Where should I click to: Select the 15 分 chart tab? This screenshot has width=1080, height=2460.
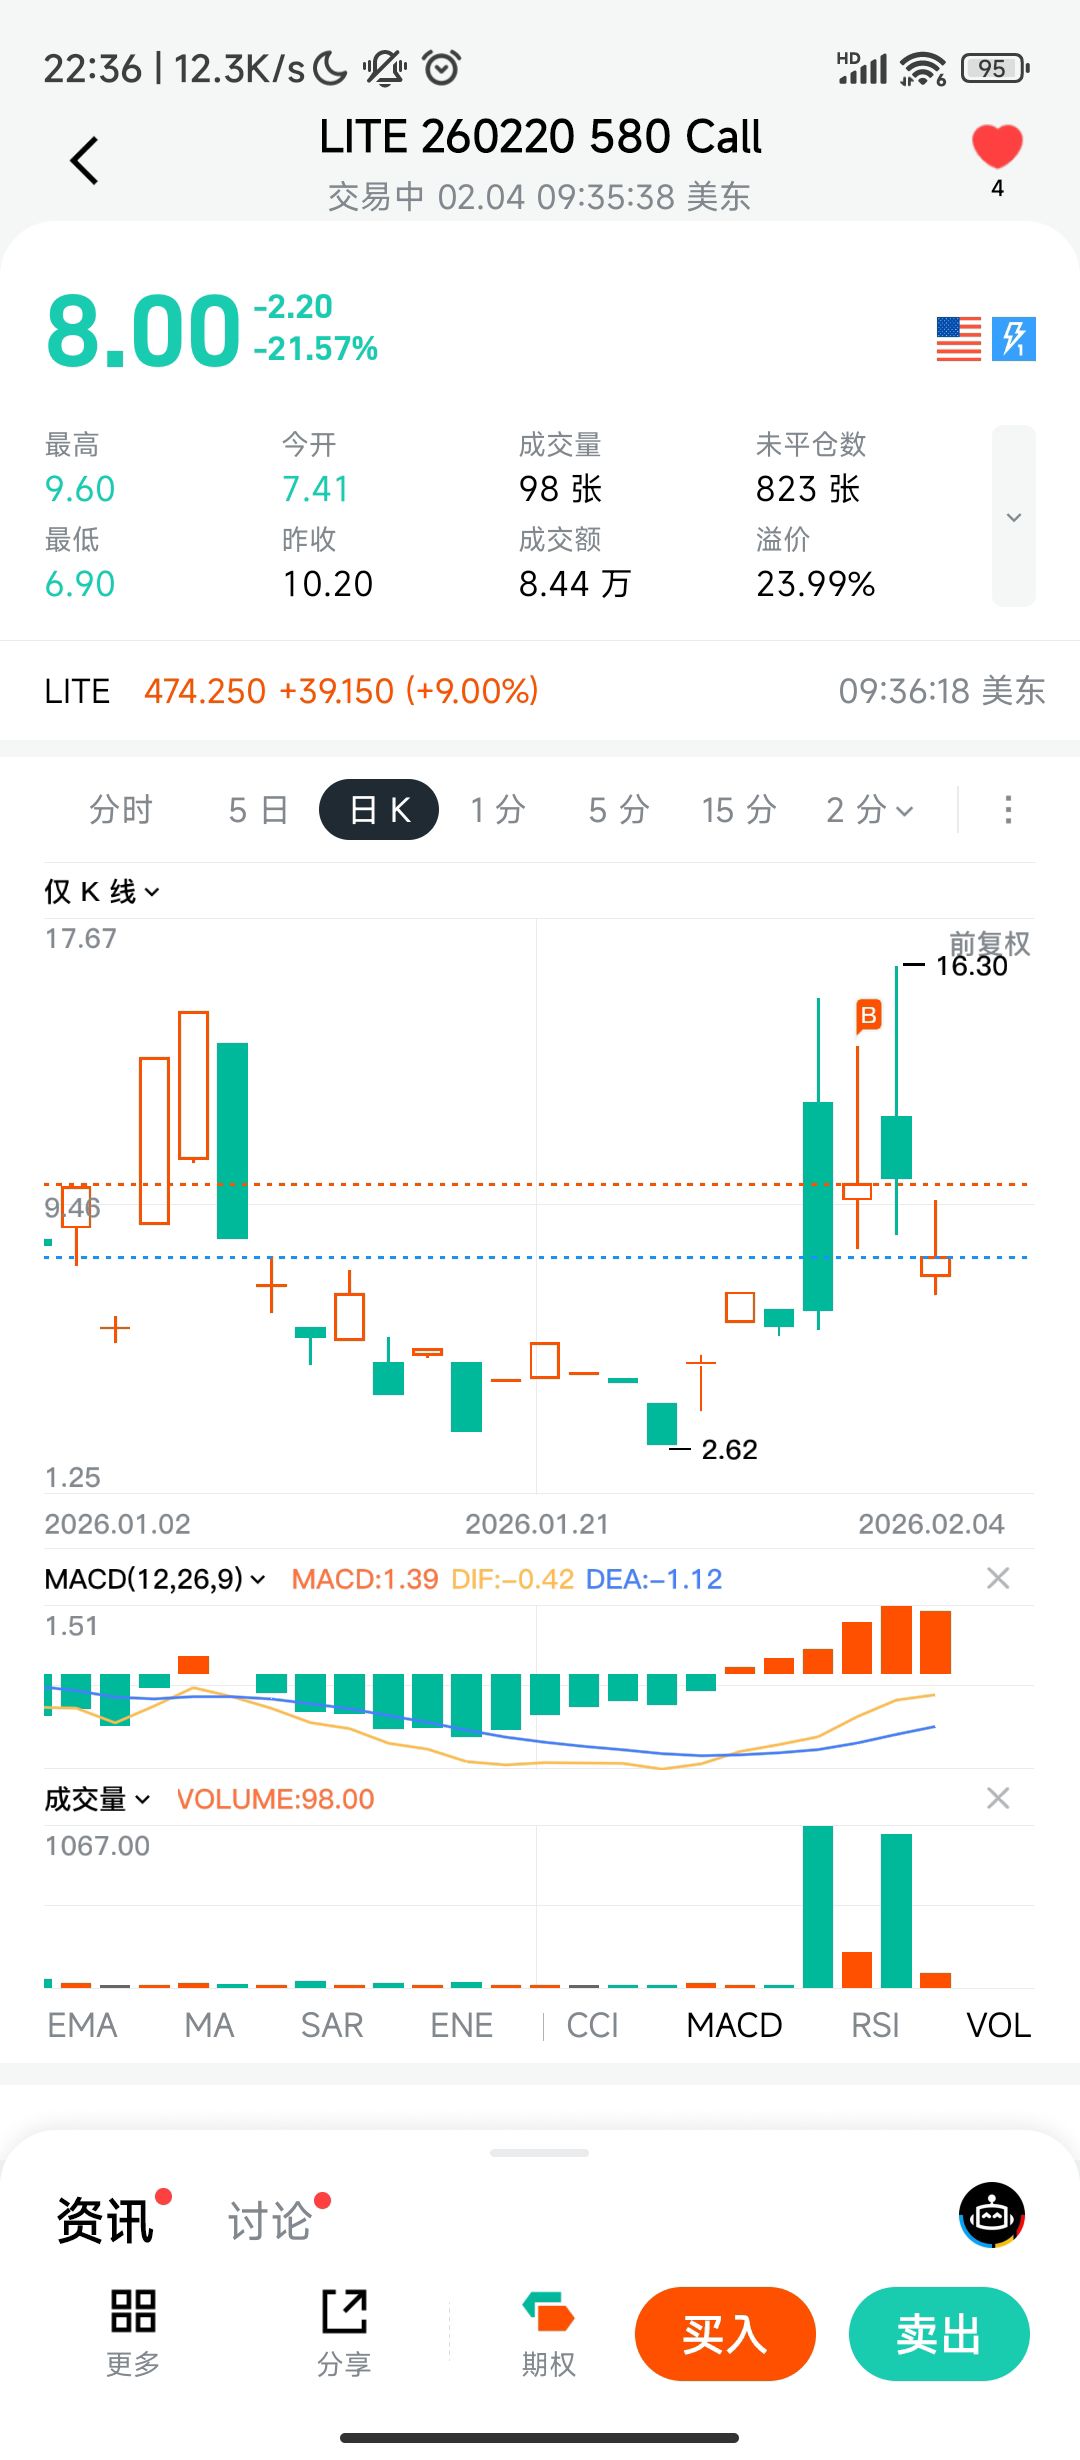coord(739,810)
